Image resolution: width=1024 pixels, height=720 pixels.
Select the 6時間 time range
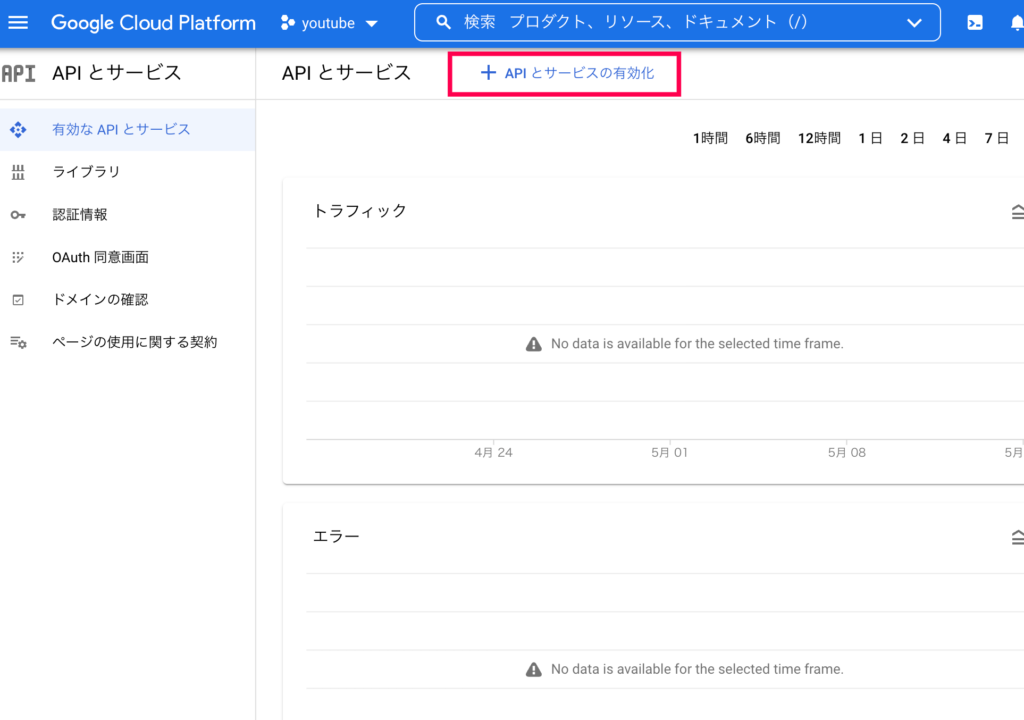click(x=763, y=138)
